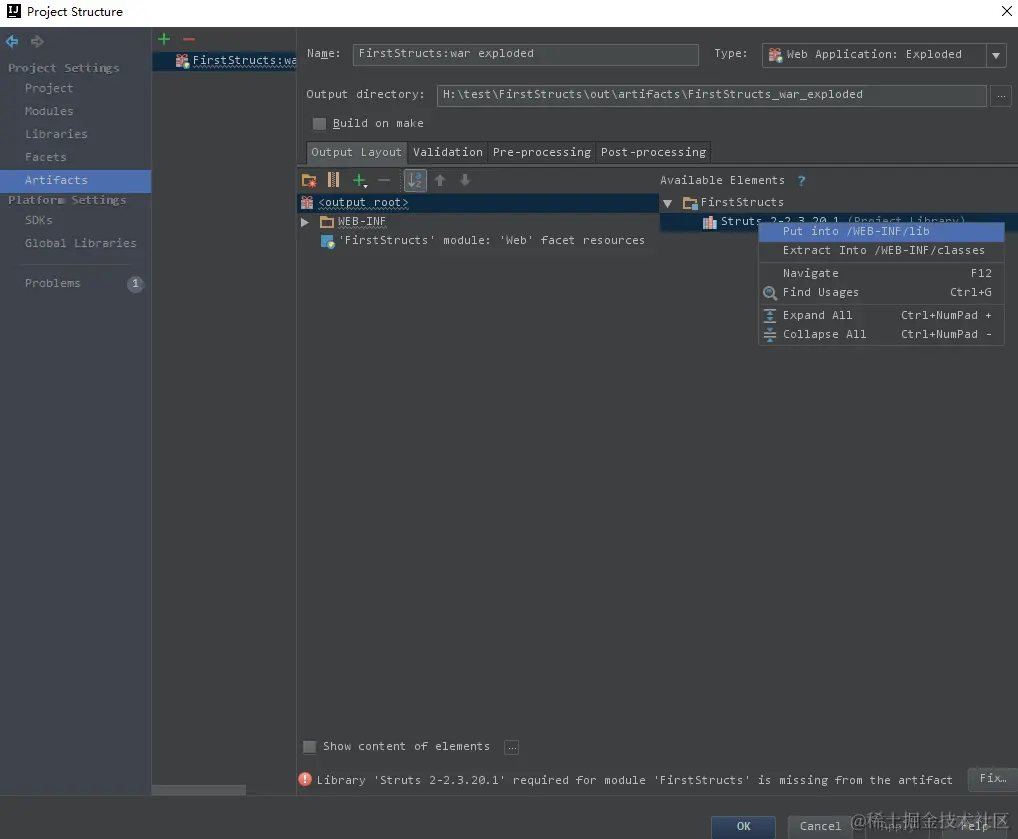Screen dimensions: 1018x839
Task: Select Navigate in context menu
Action: [x=881, y=273]
